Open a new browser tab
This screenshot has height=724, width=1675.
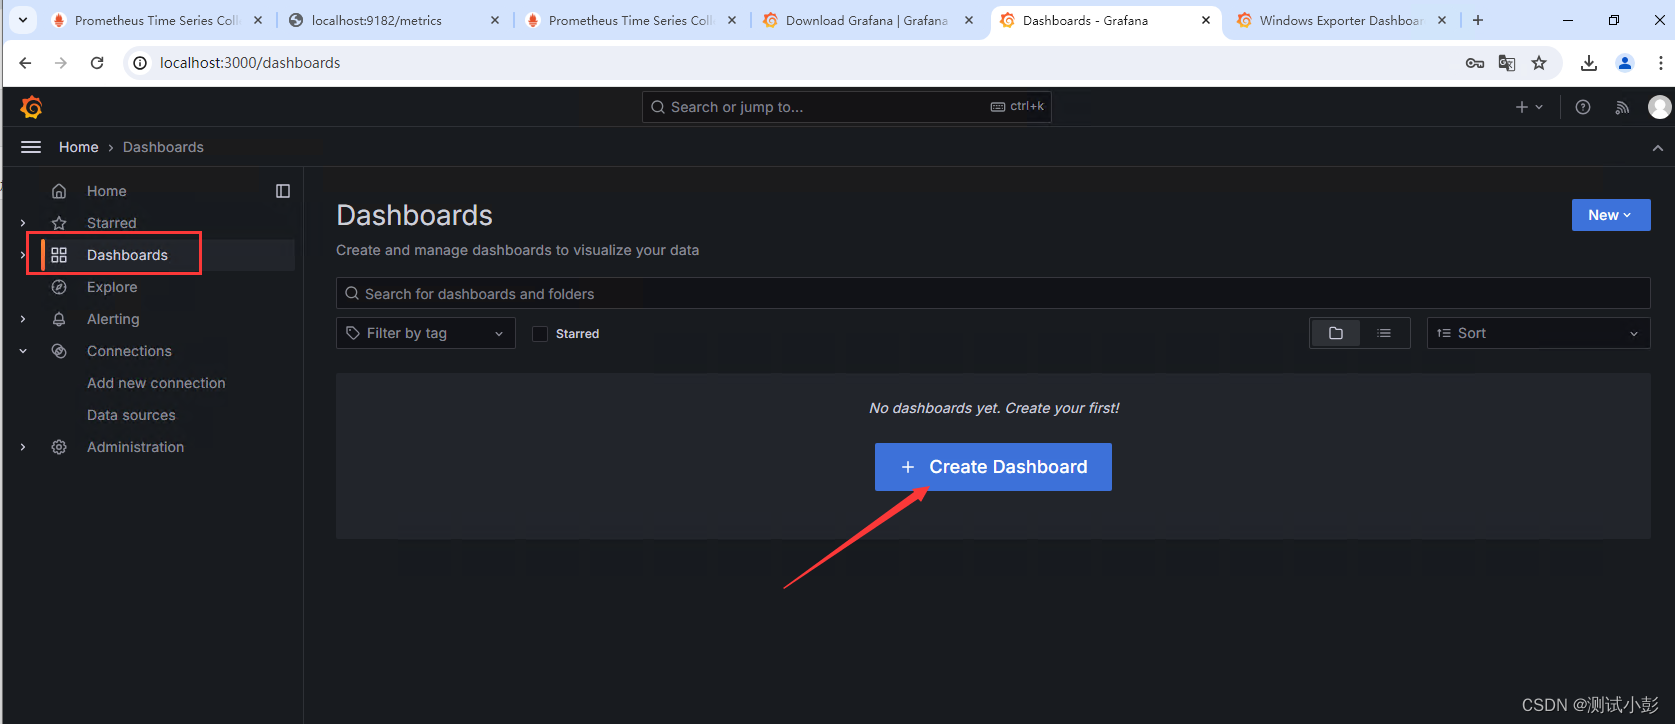click(x=1478, y=20)
